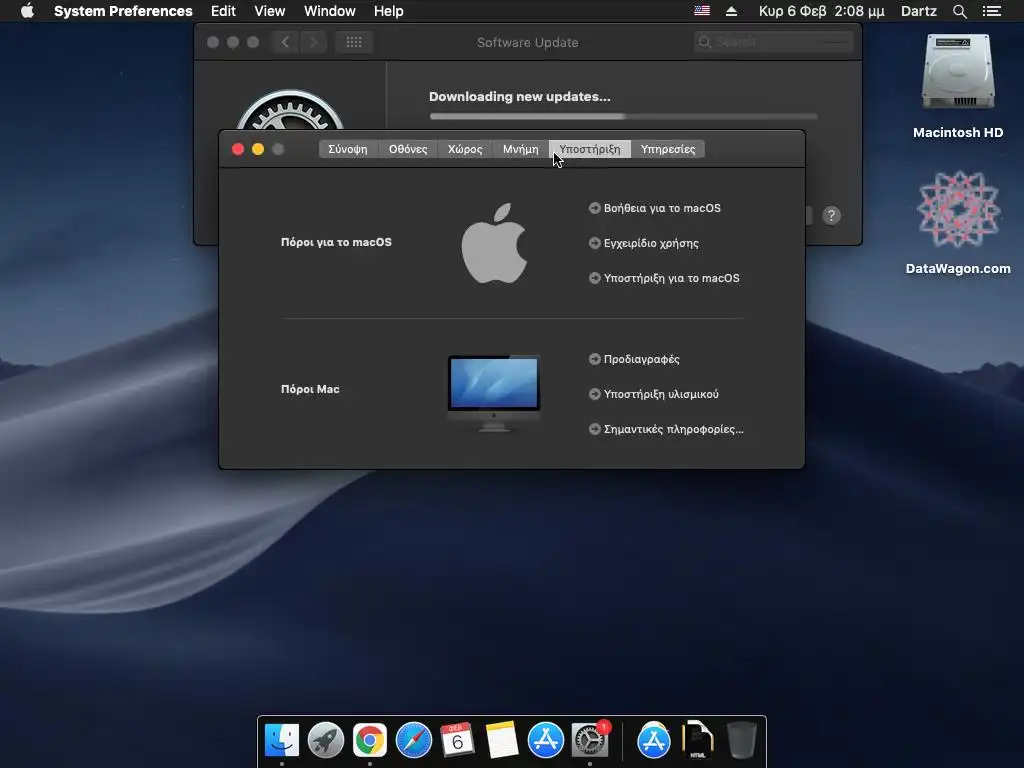Launch Safari from the Dock

click(x=413, y=740)
